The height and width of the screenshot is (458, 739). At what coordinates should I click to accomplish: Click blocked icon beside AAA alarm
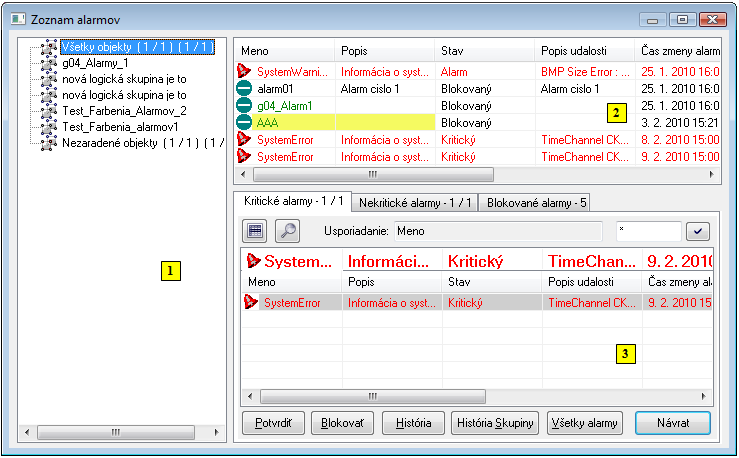point(244,122)
